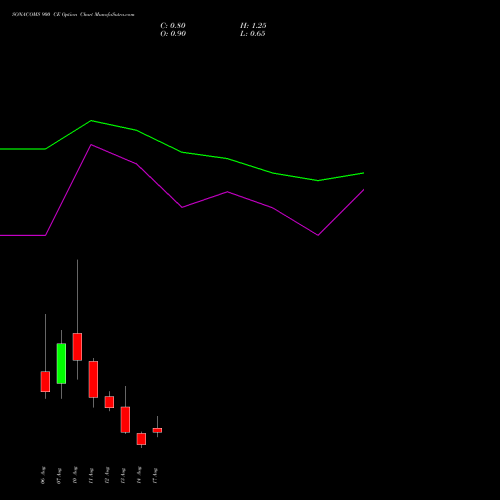Click the '11 Aug' date label
The height and width of the screenshot is (500, 500).
pos(91,476)
